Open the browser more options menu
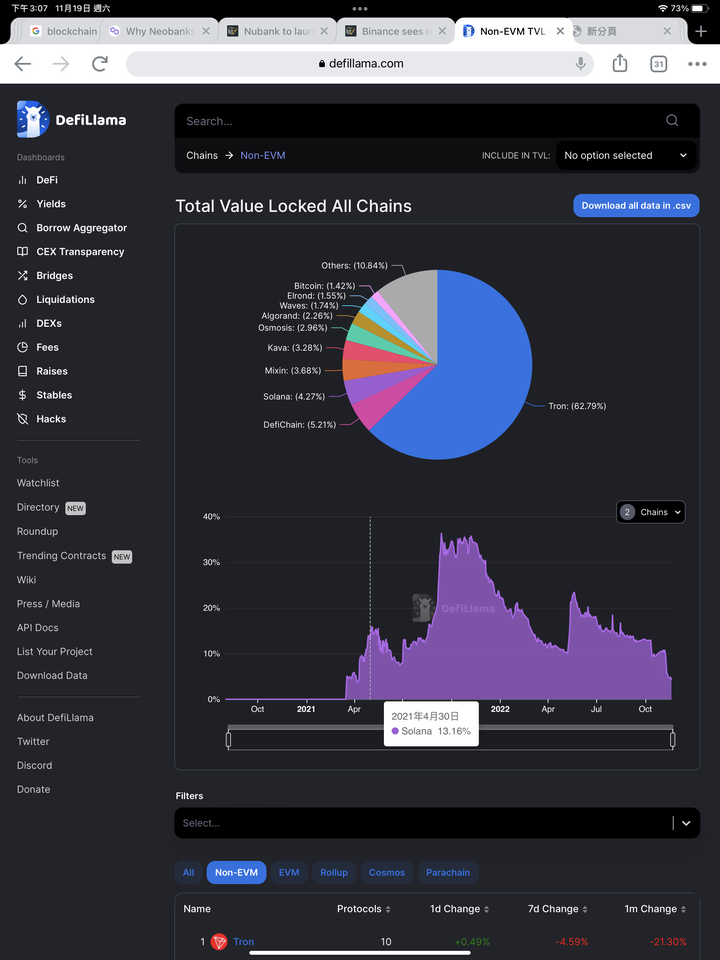 click(x=697, y=64)
